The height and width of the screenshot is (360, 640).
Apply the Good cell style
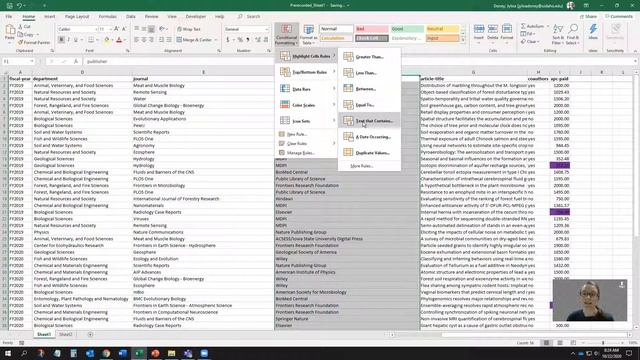(407, 29)
